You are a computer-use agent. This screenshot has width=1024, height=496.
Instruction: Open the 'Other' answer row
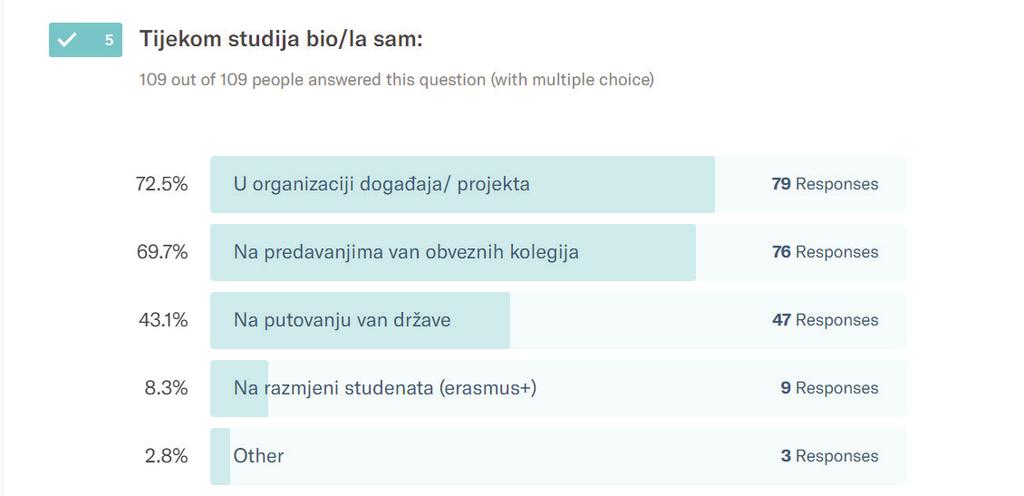[558, 456]
